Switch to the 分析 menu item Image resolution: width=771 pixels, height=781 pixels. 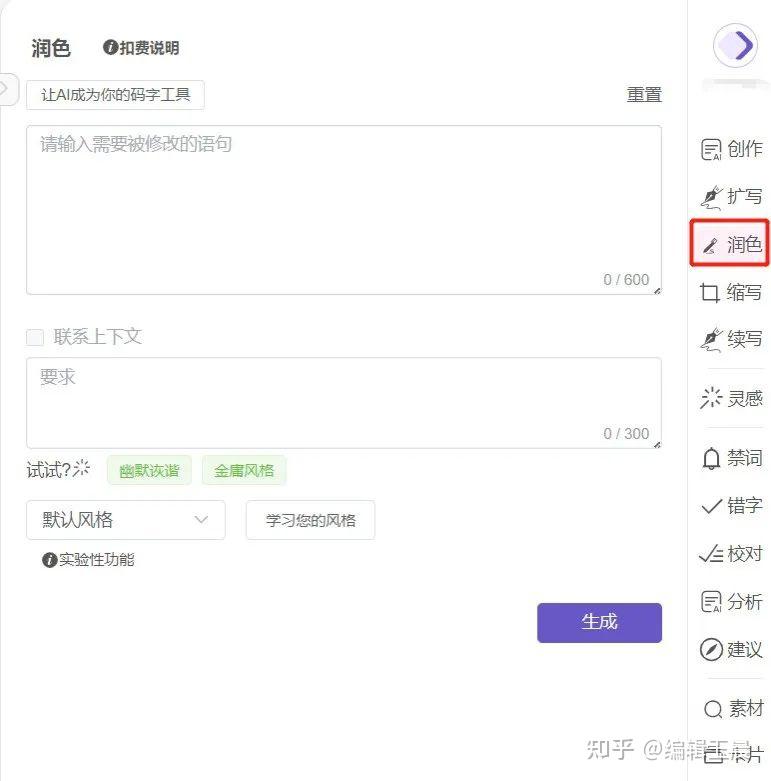click(x=731, y=602)
